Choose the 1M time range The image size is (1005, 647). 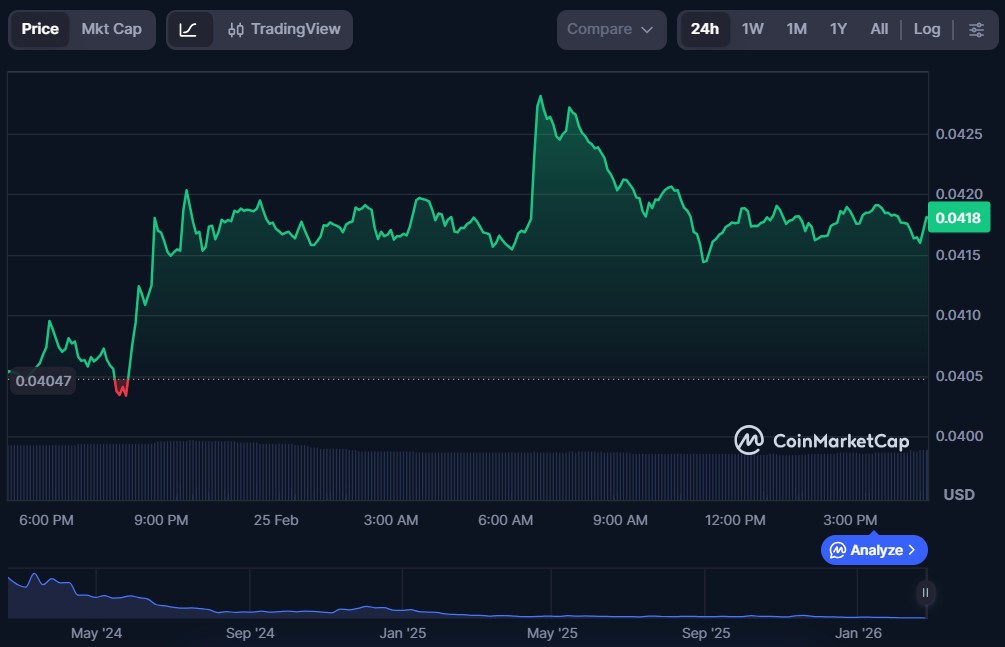click(x=796, y=29)
